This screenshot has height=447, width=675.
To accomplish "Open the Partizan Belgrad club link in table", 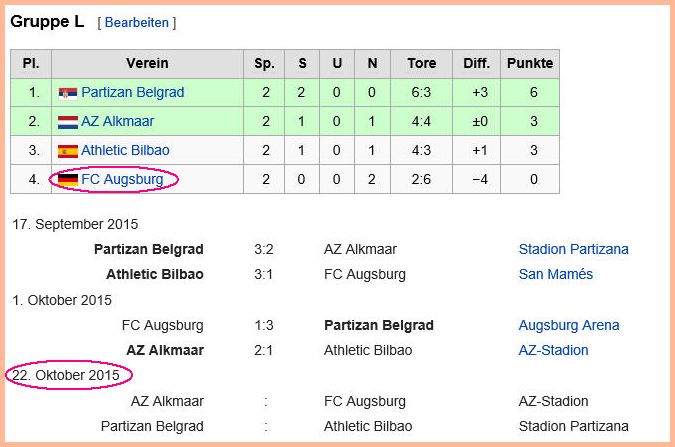I will [133, 93].
